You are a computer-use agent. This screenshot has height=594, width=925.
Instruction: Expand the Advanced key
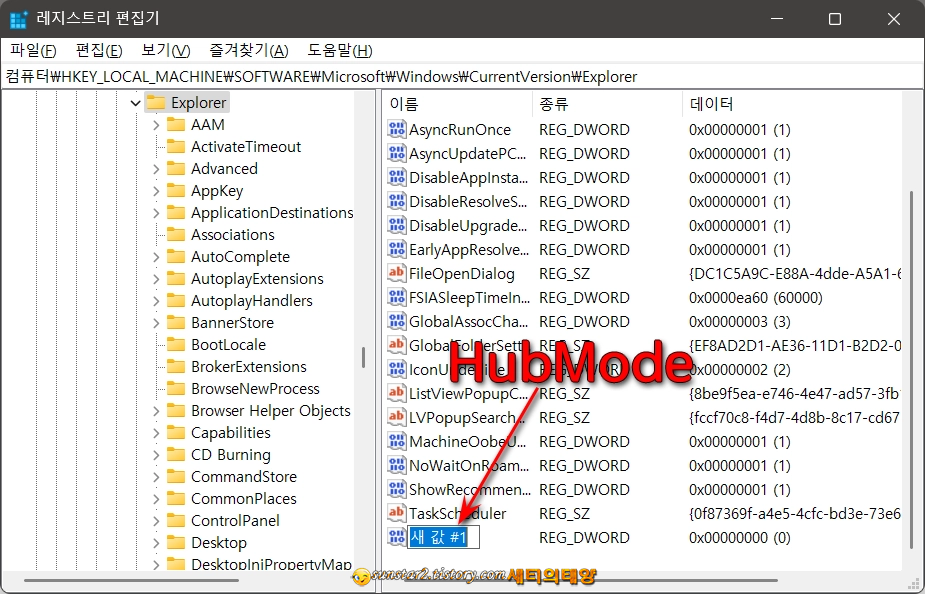coord(156,169)
